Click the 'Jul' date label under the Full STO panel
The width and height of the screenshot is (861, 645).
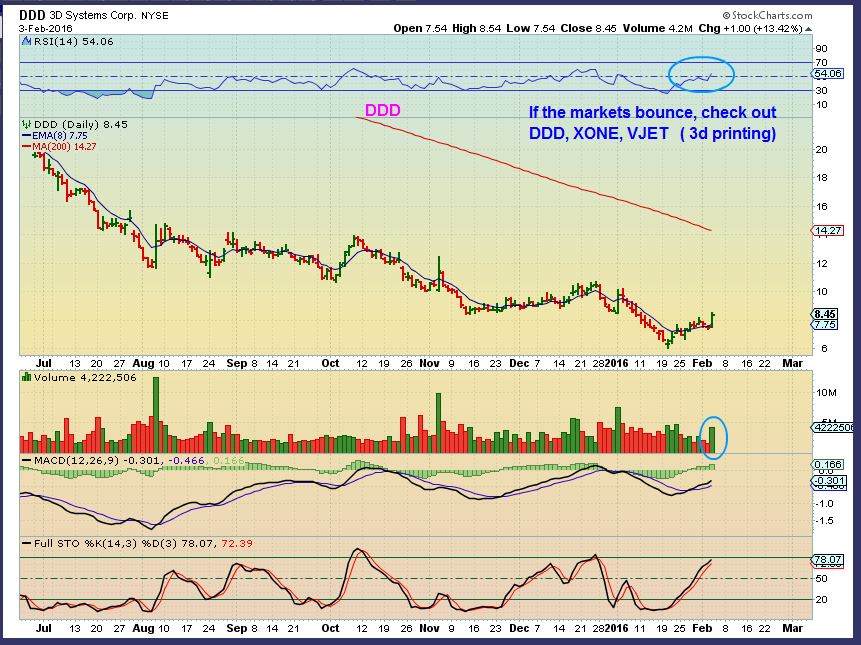tap(43, 628)
